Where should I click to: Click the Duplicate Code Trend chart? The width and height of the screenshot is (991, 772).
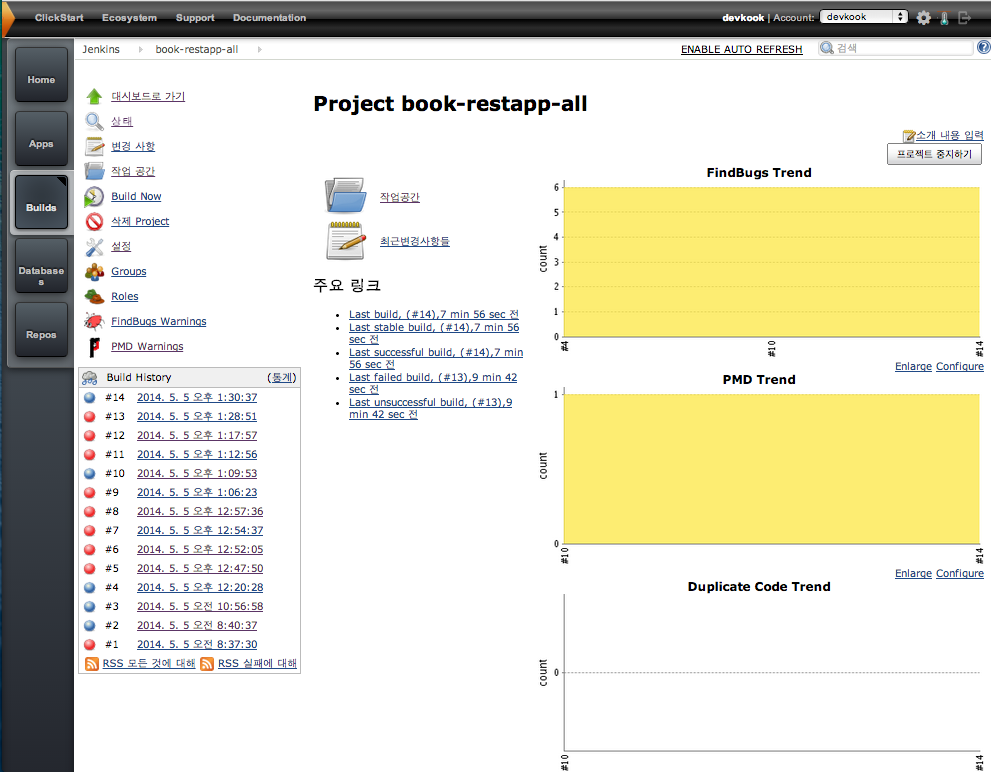(771, 673)
